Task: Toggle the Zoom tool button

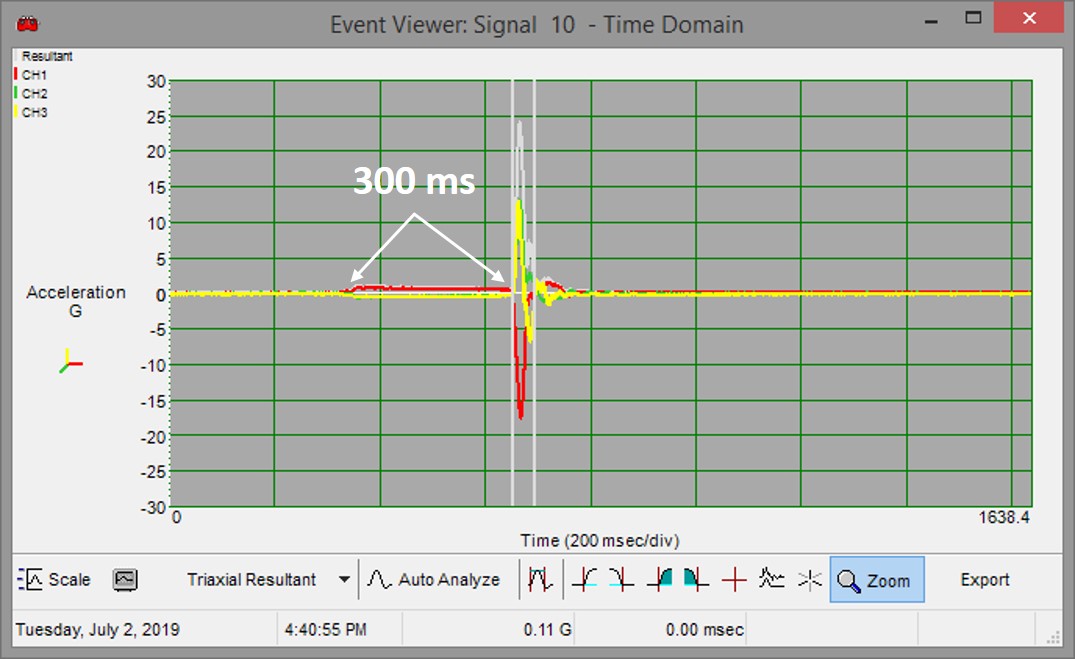Action: [x=877, y=579]
